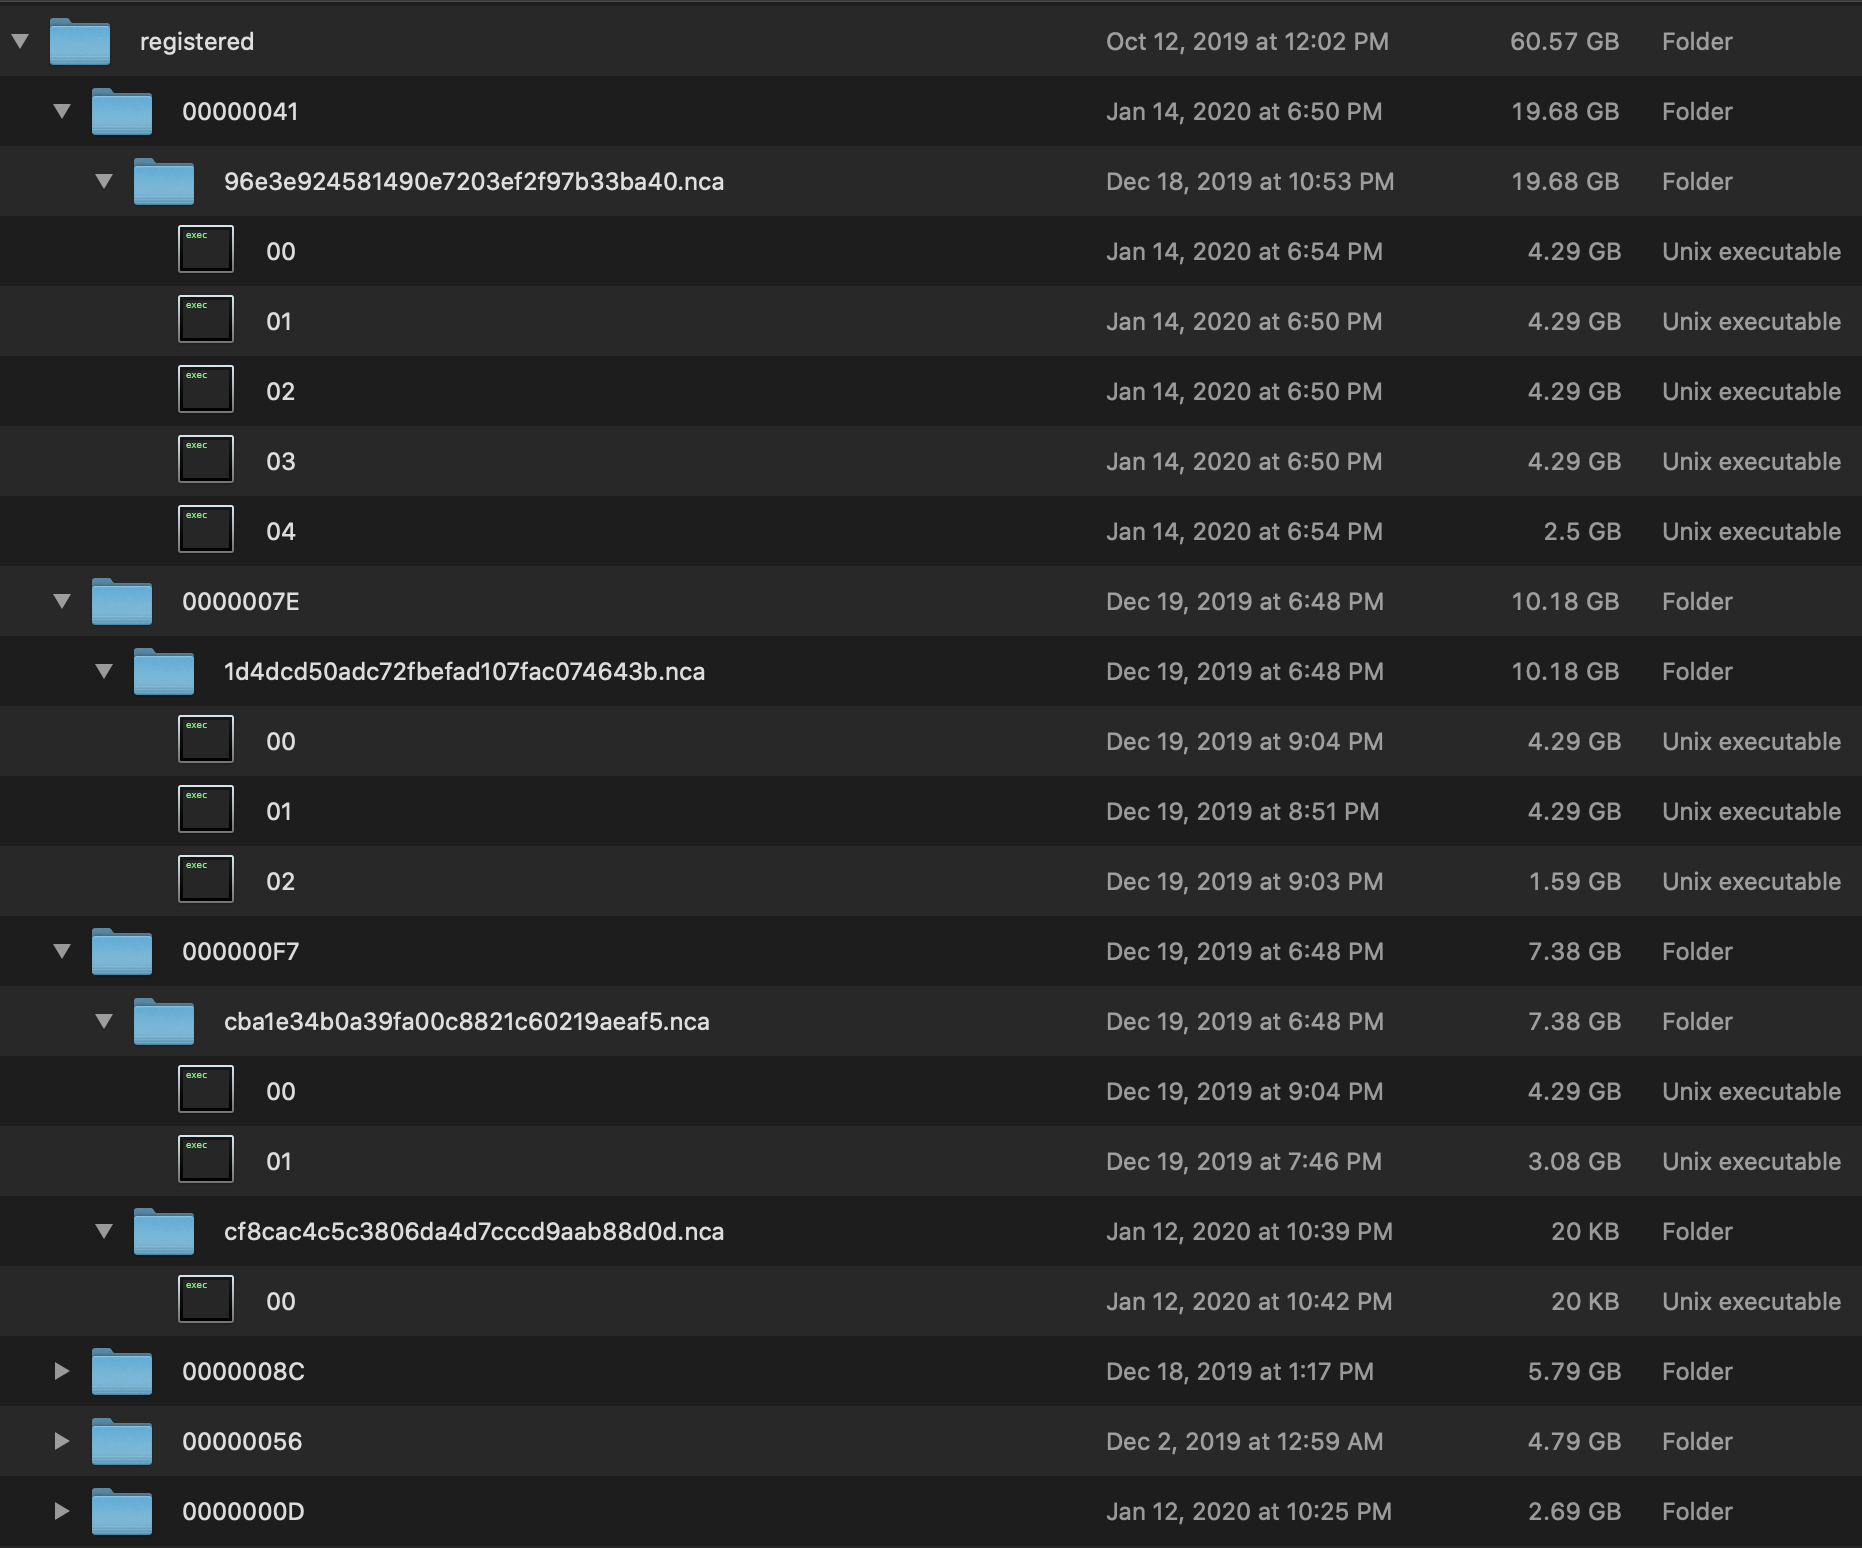This screenshot has height=1548, width=1862.
Task: Expand the 0000008C folder triangle
Action: click(x=62, y=1371)
